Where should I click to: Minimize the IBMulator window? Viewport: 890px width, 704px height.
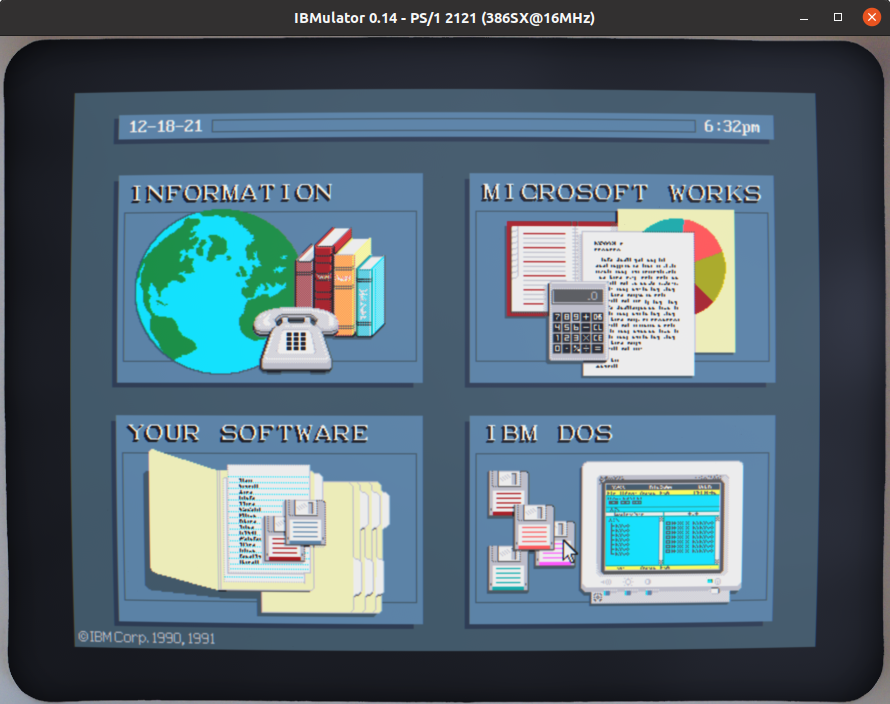tap(804, 18)
